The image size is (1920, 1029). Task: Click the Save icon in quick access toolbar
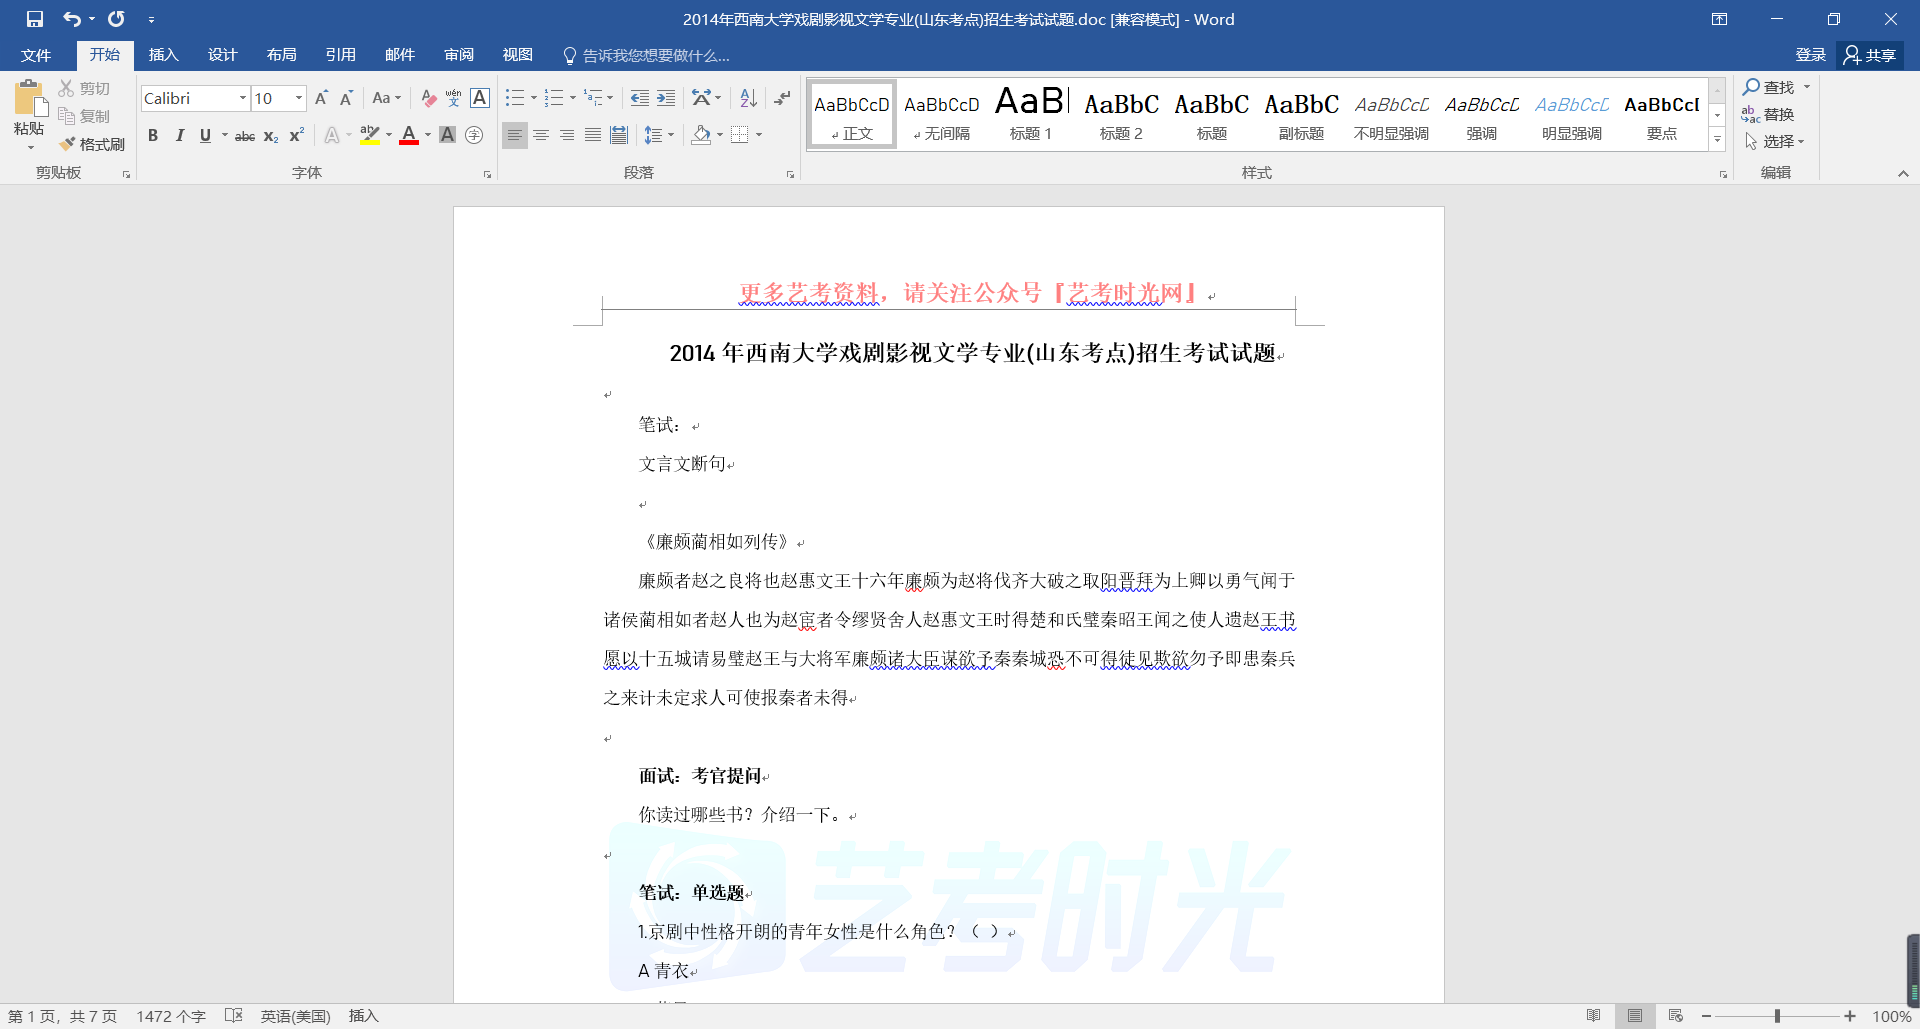tap(35, 19)
